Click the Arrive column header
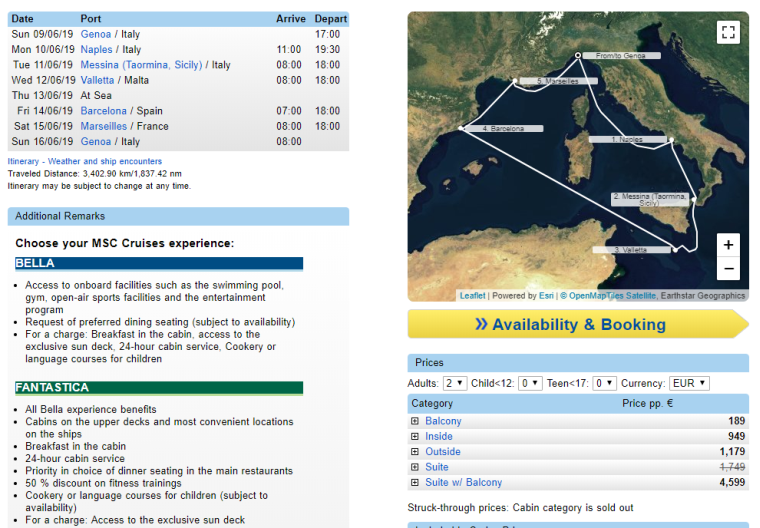 [x=291, y=19]
